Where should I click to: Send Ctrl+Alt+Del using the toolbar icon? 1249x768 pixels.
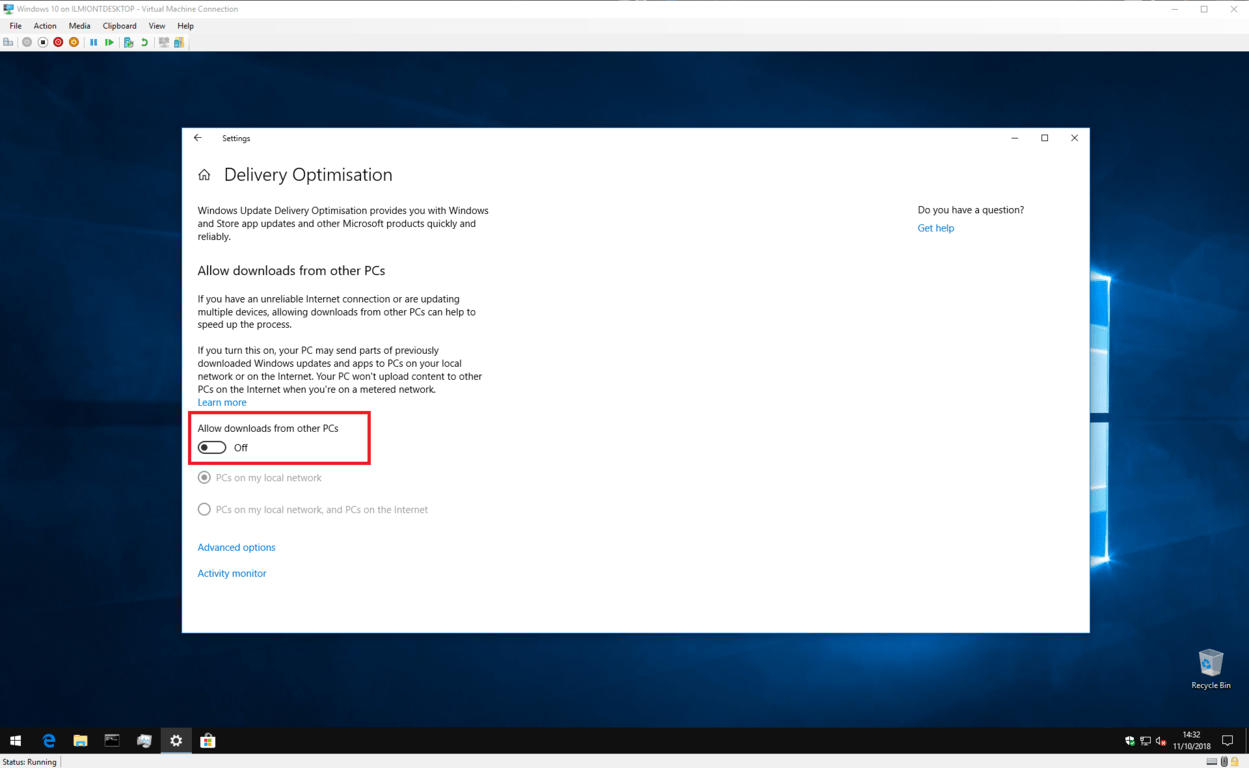point(9,42)
